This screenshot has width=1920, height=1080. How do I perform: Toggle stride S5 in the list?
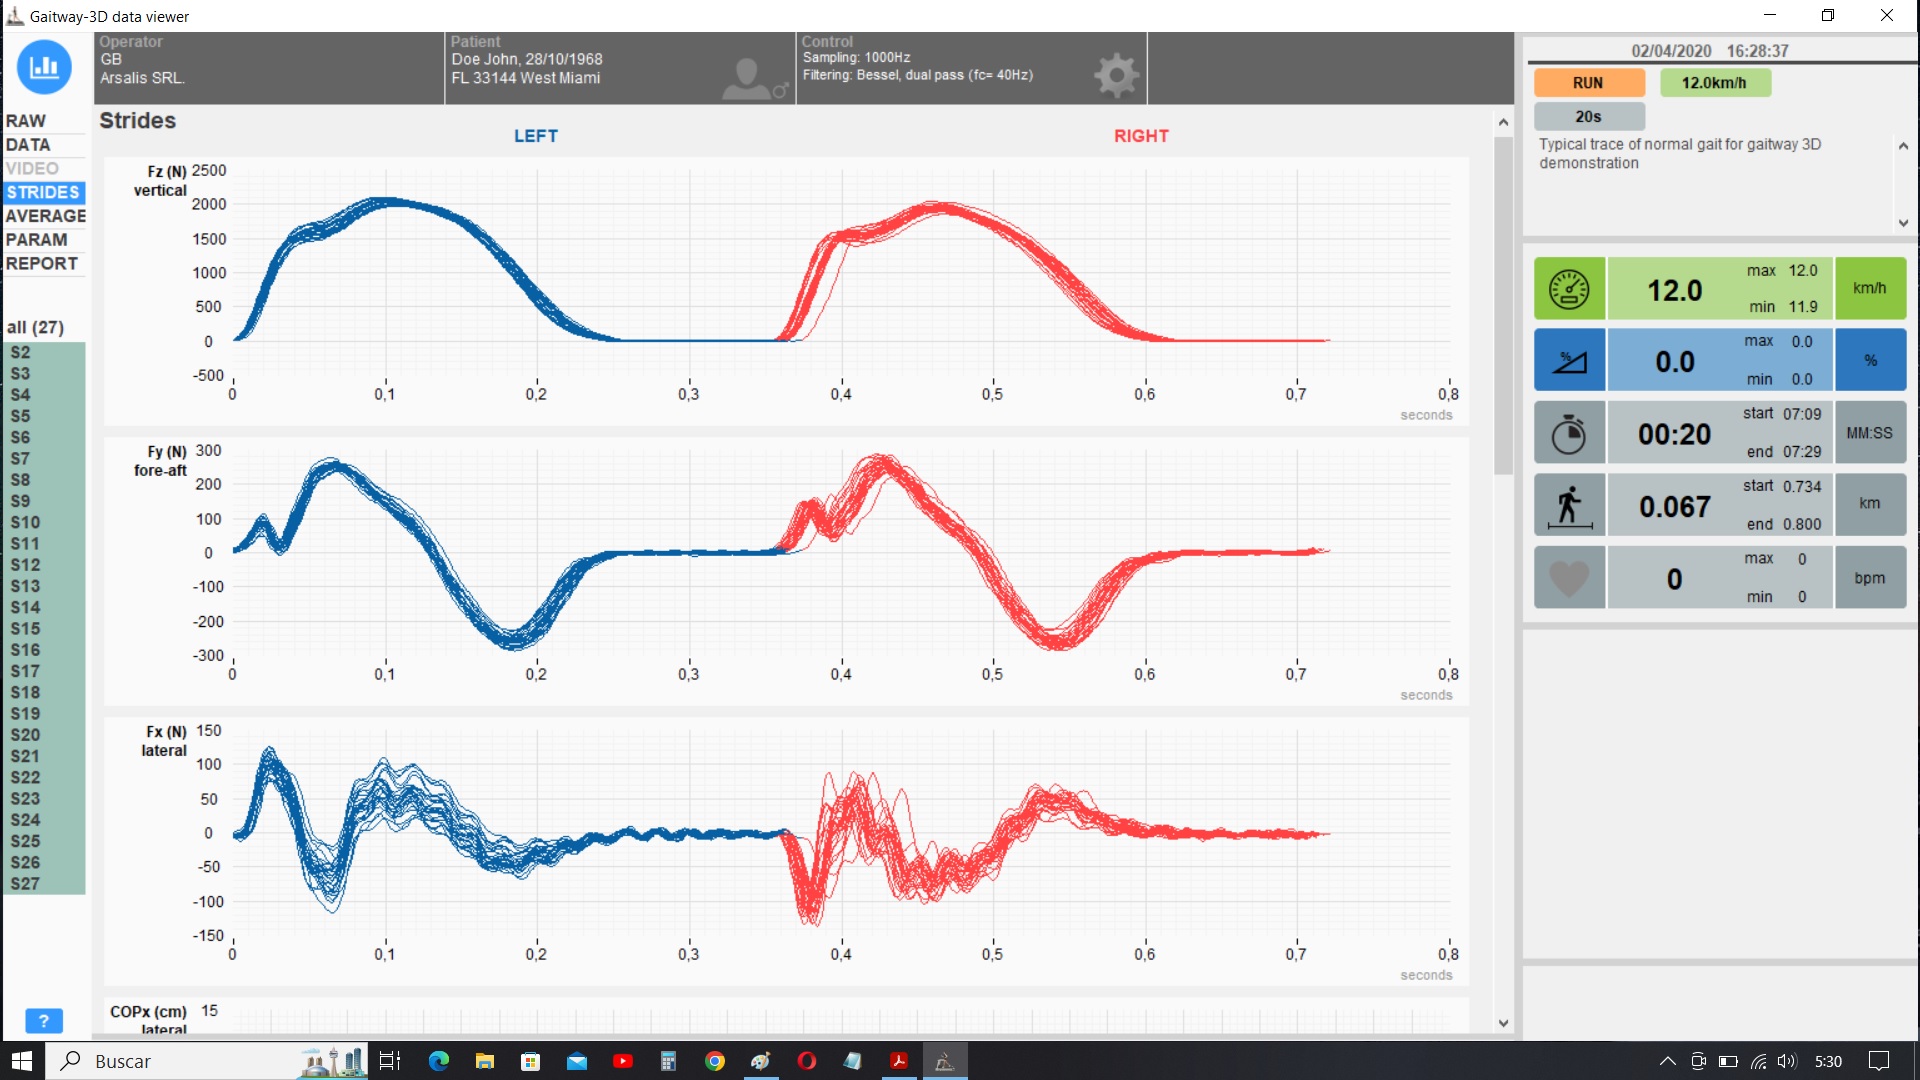click(21, 416)
